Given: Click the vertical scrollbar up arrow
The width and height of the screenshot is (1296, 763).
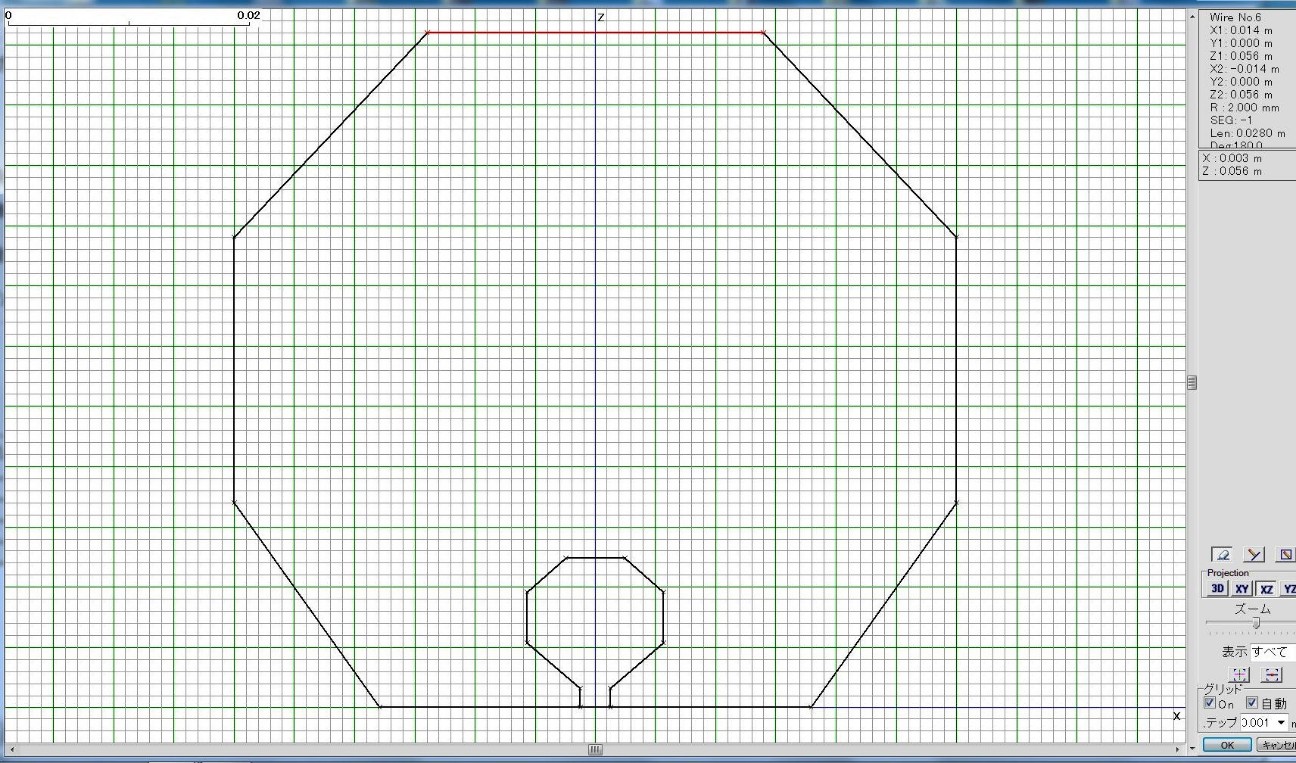Looking at the screenshot, I should coord(1191,16).
